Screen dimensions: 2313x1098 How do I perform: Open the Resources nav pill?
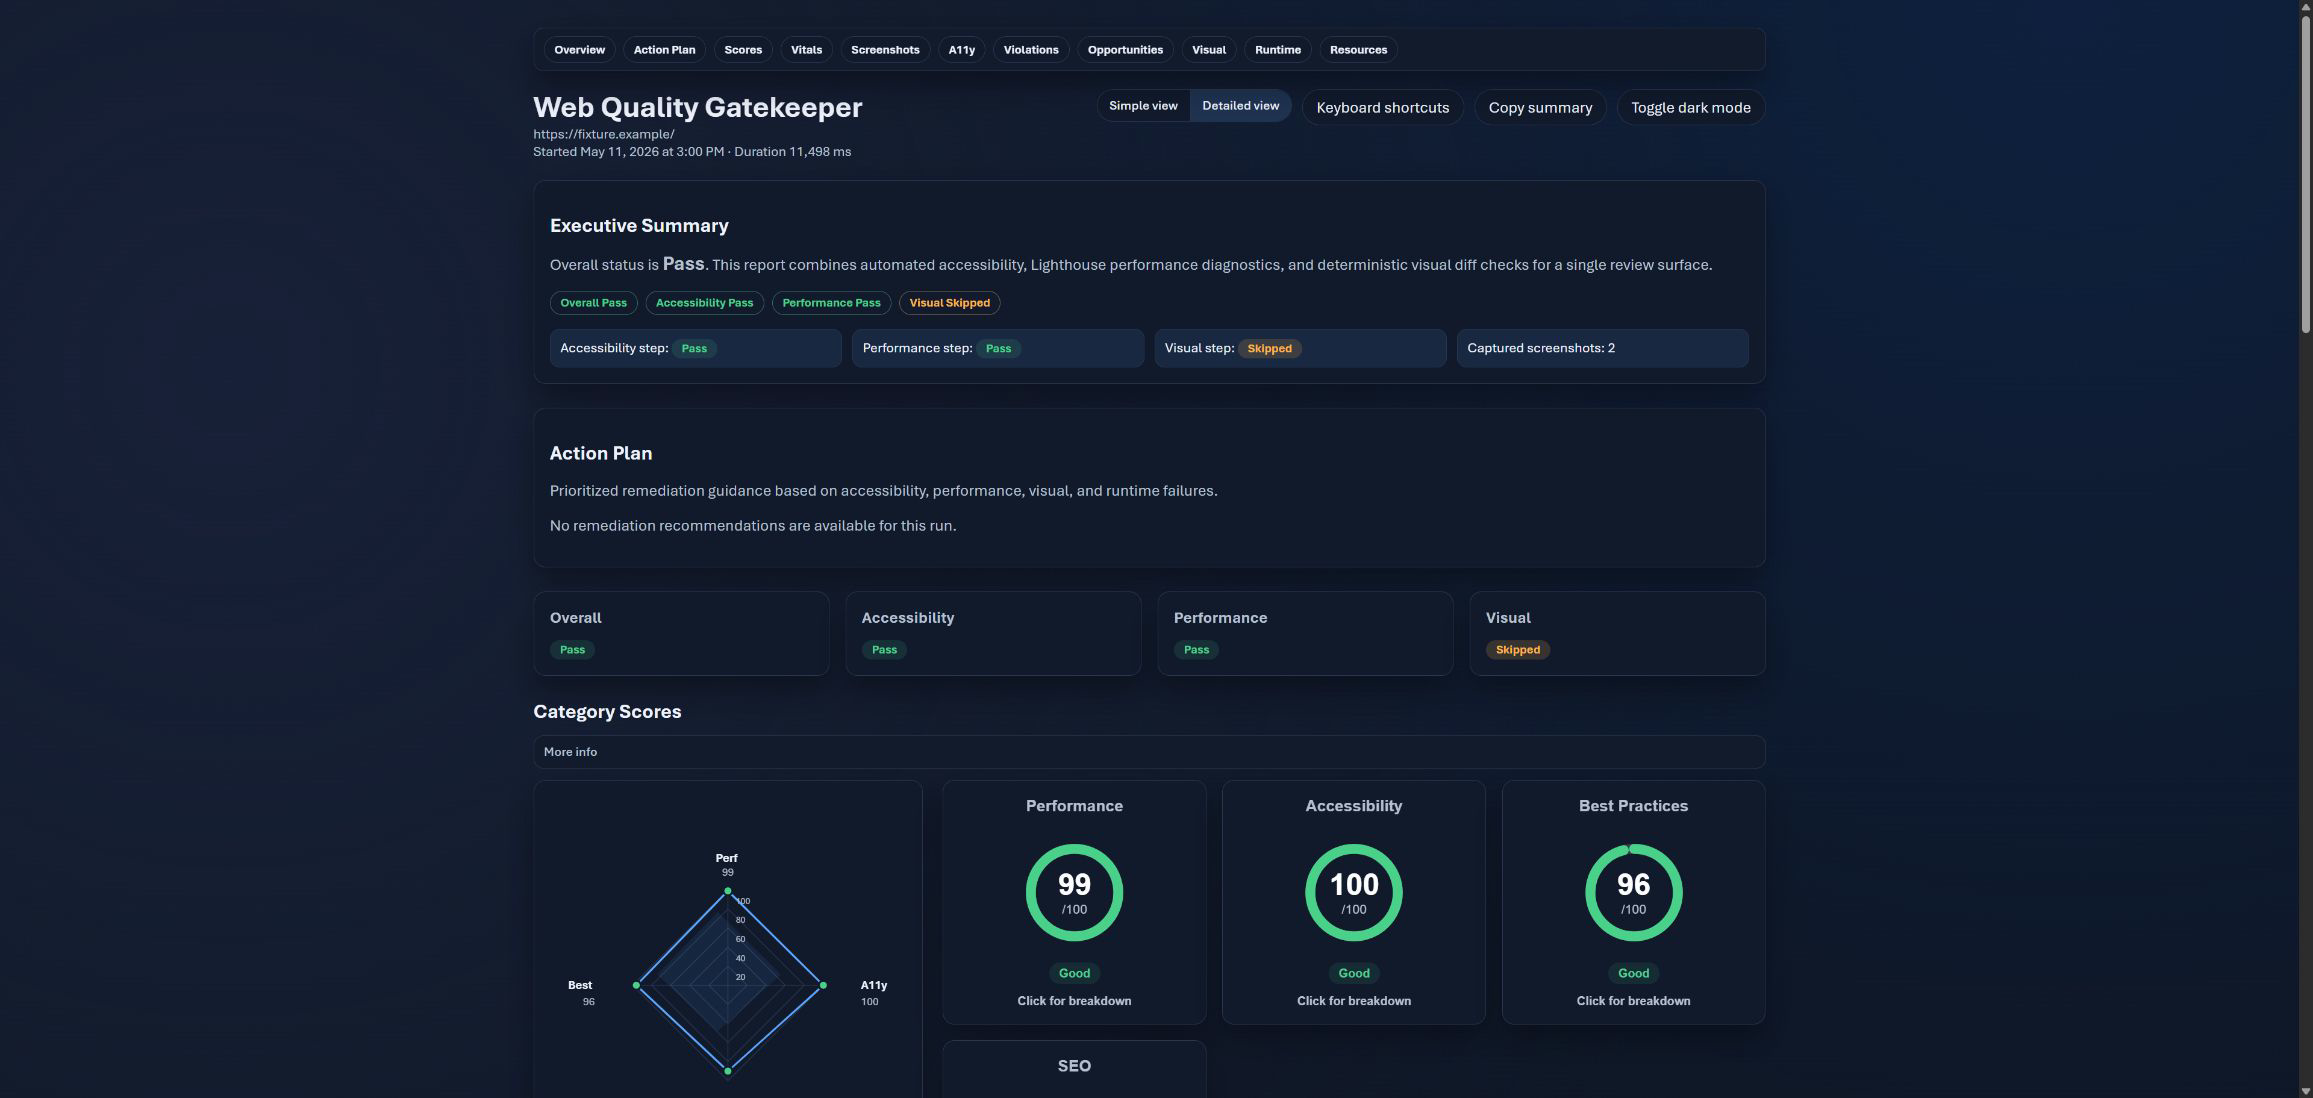tap(1358, 50)
